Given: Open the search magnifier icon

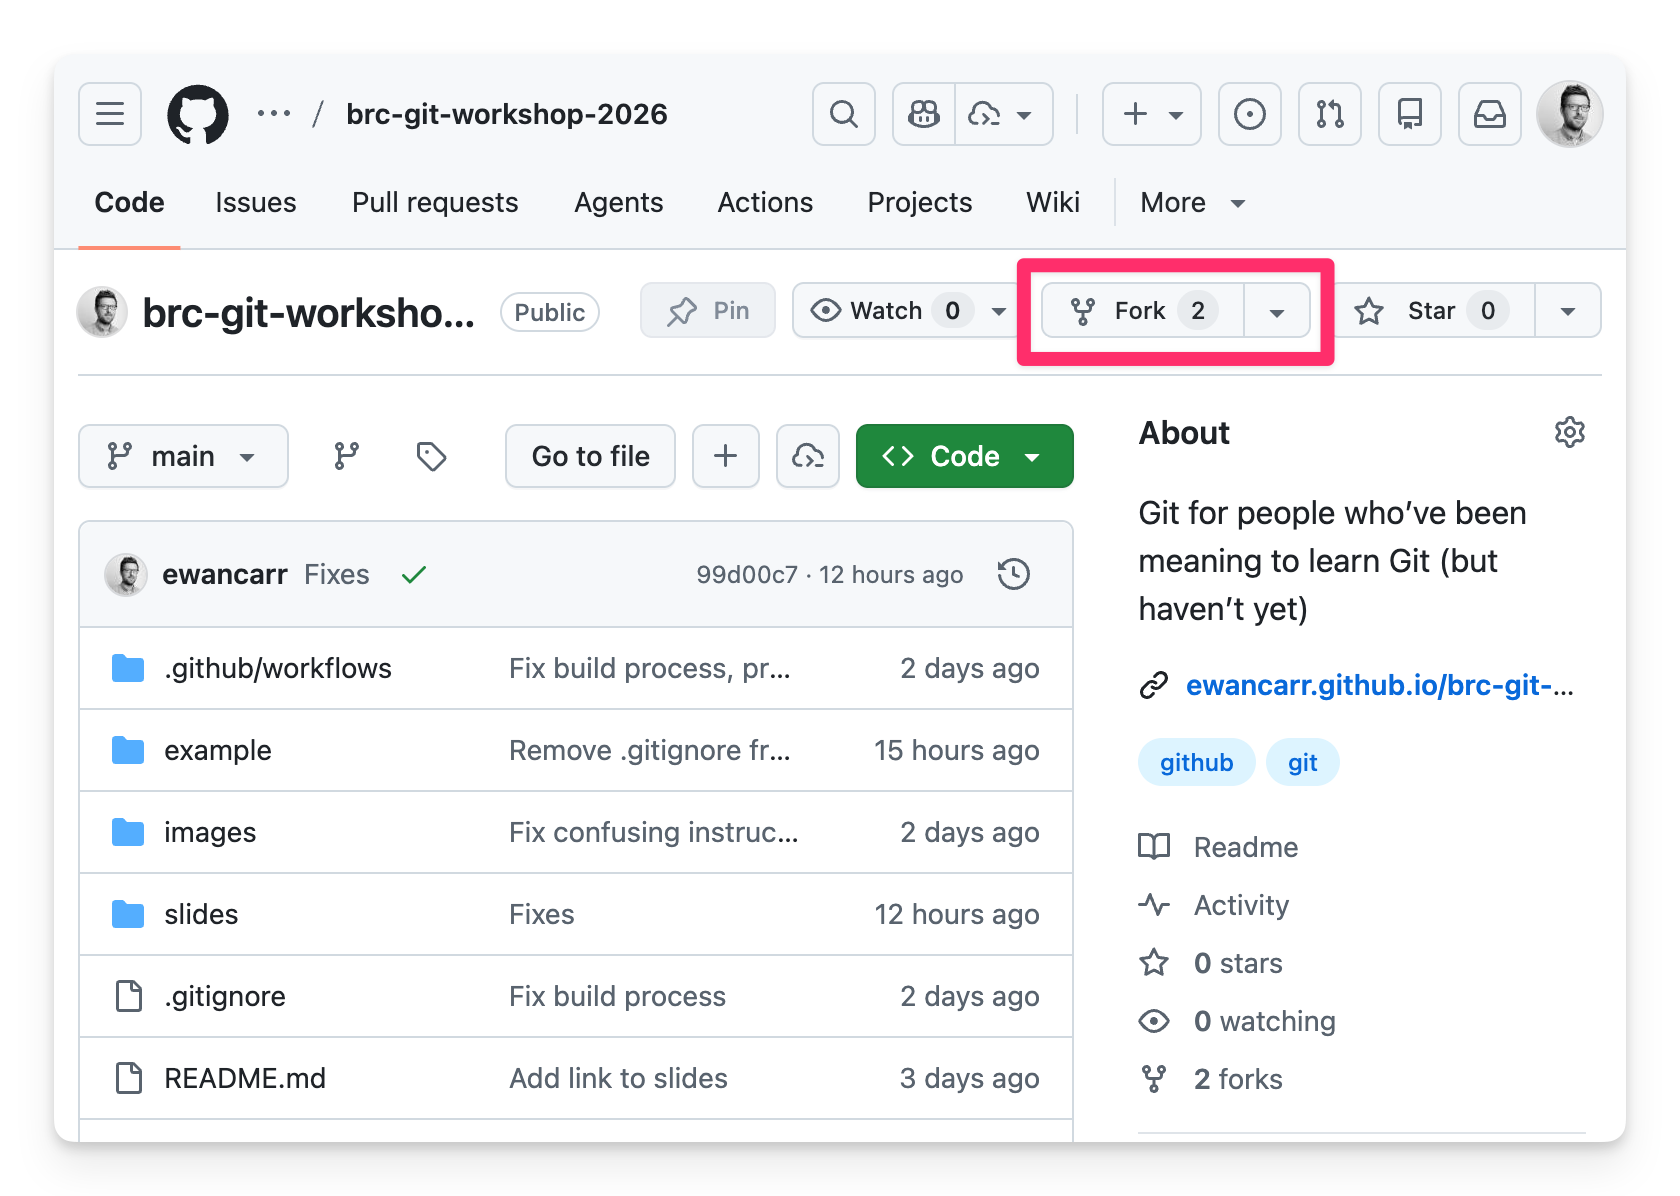Looking at the screenshot, I should pyautogui.click(x=844, y=114).
